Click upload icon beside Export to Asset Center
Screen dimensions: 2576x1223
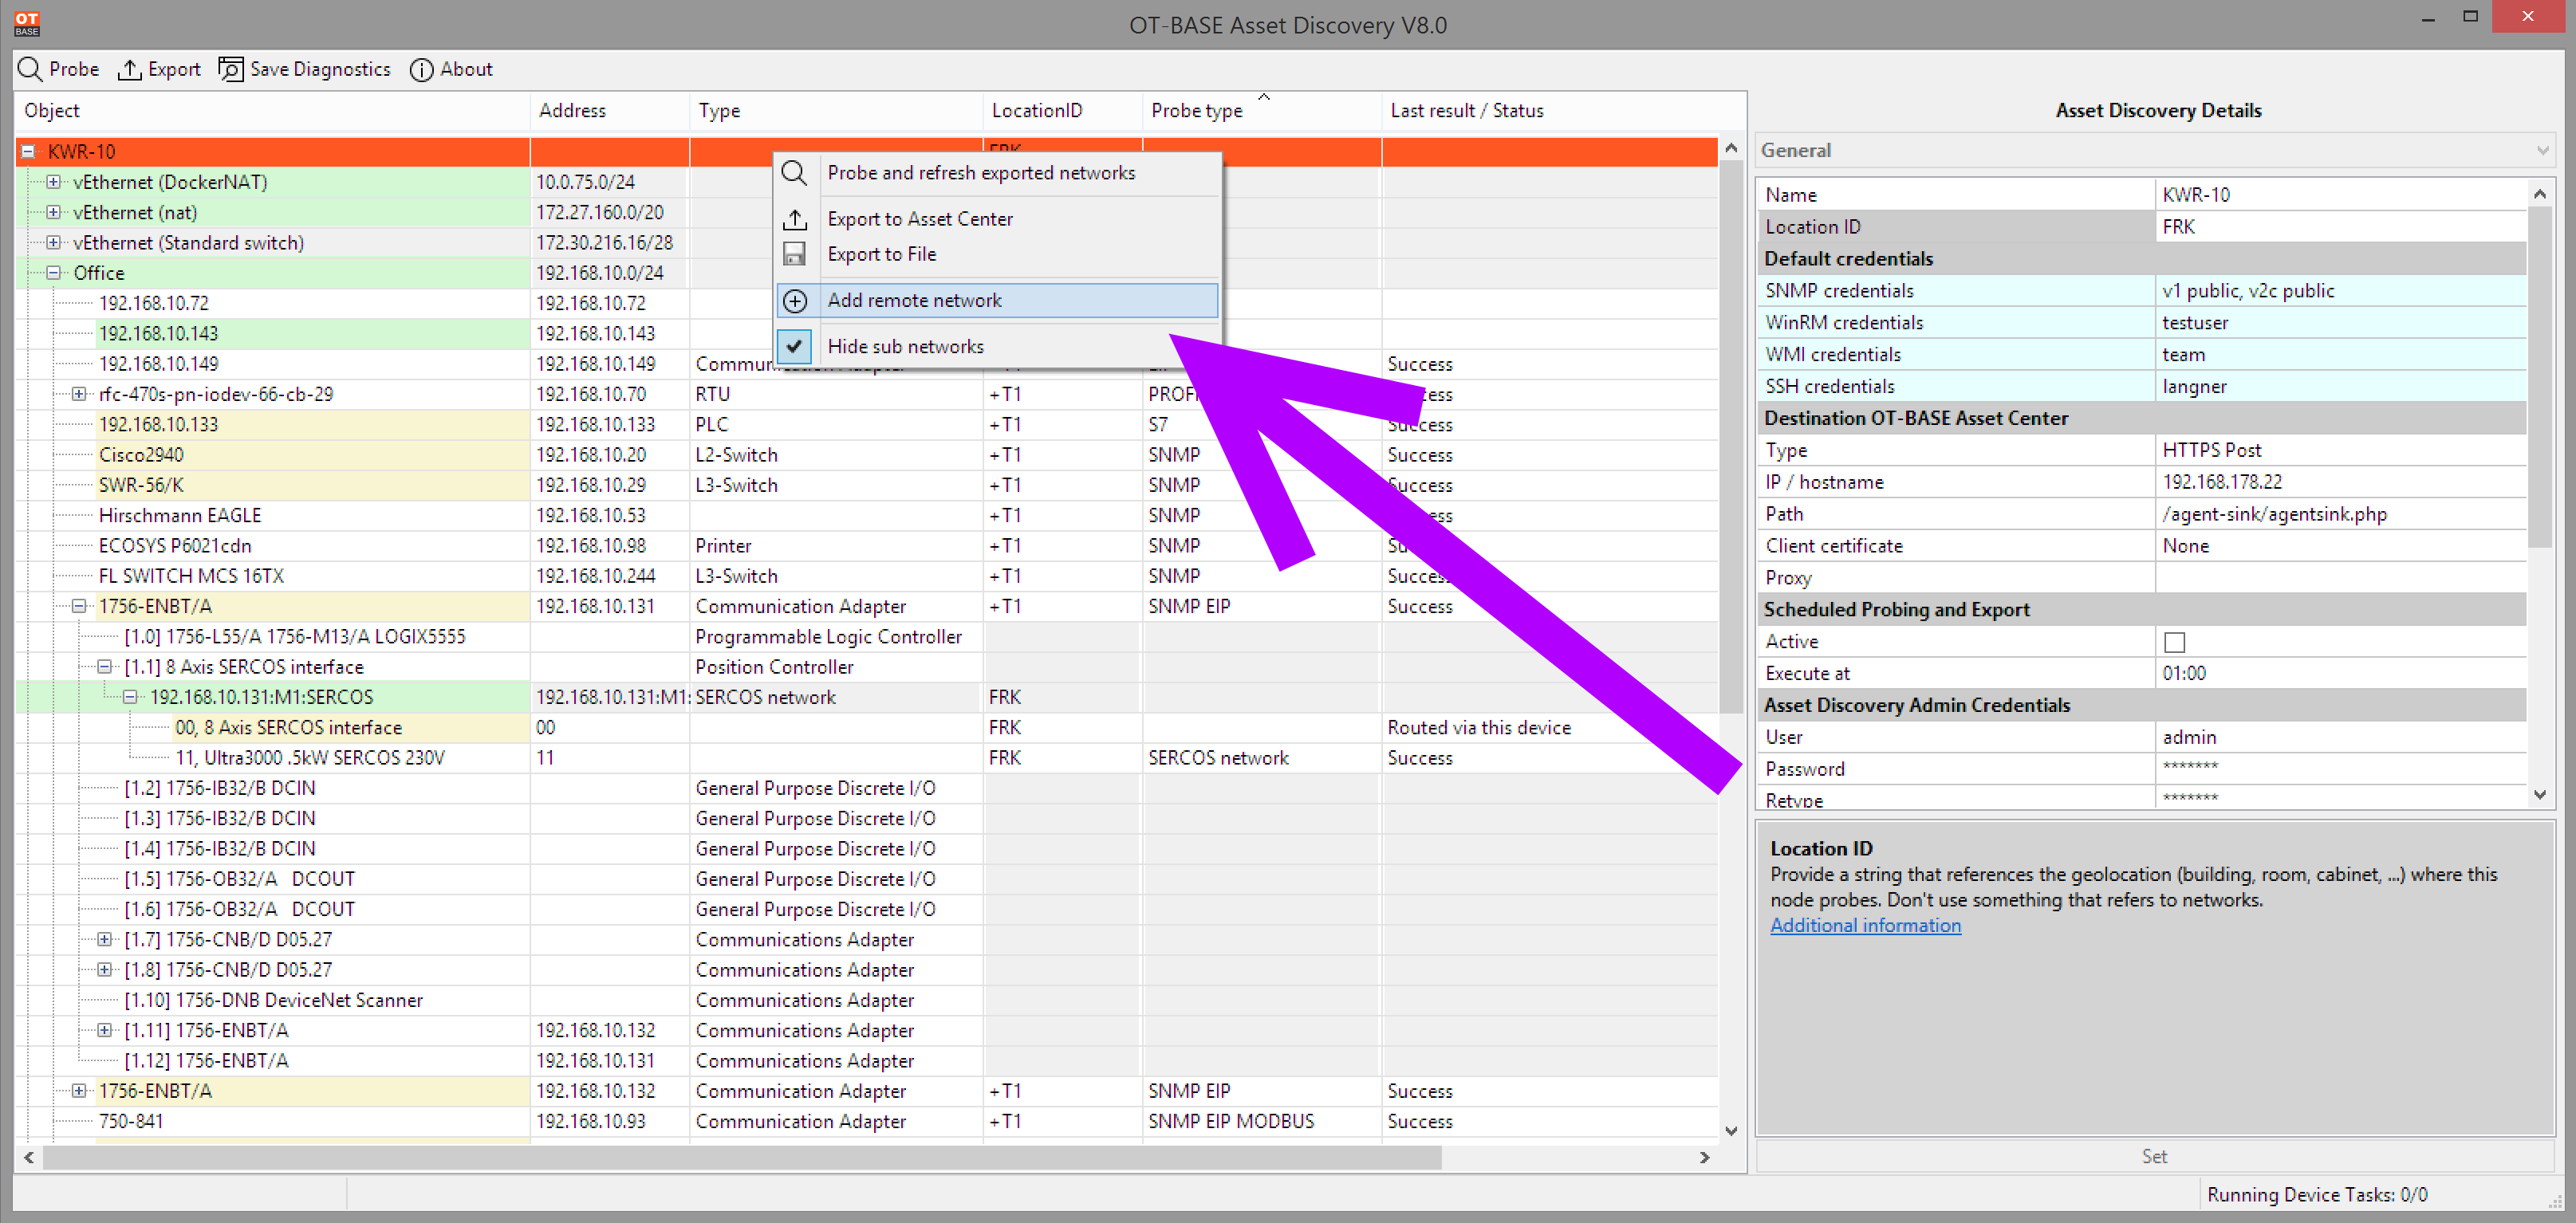coord(794,219)
